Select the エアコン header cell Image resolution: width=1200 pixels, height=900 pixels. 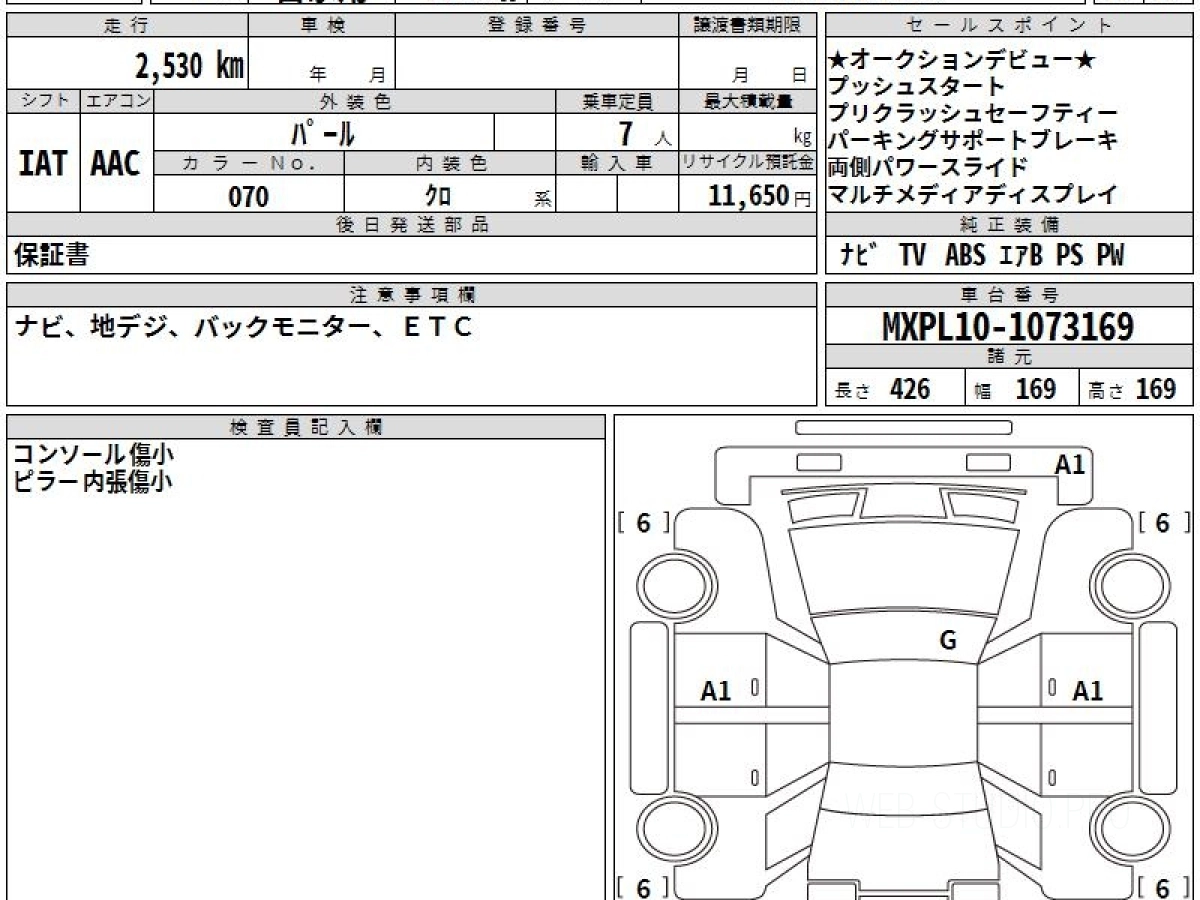pyautogui.click(x=117, y=101)
